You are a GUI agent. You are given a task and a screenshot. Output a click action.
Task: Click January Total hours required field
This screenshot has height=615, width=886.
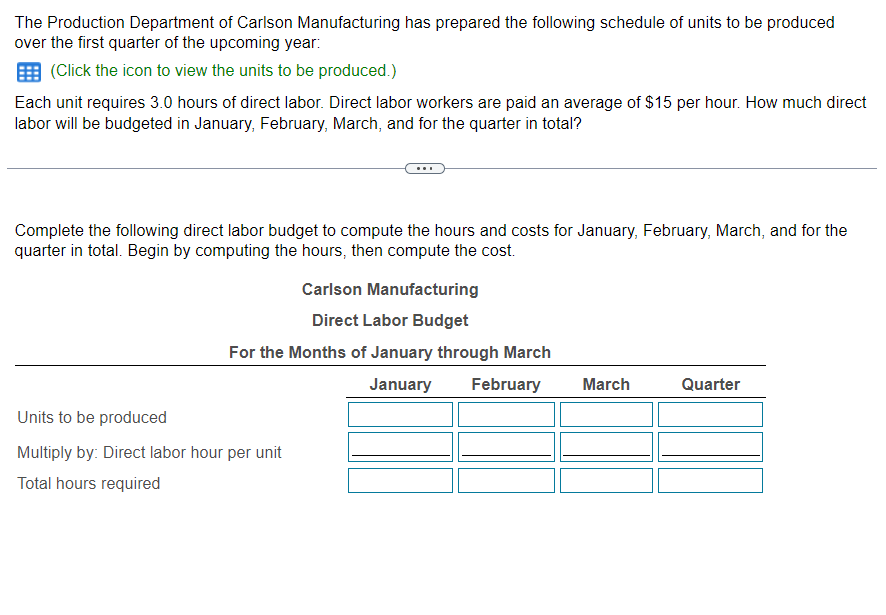click(x=400, y=481)
